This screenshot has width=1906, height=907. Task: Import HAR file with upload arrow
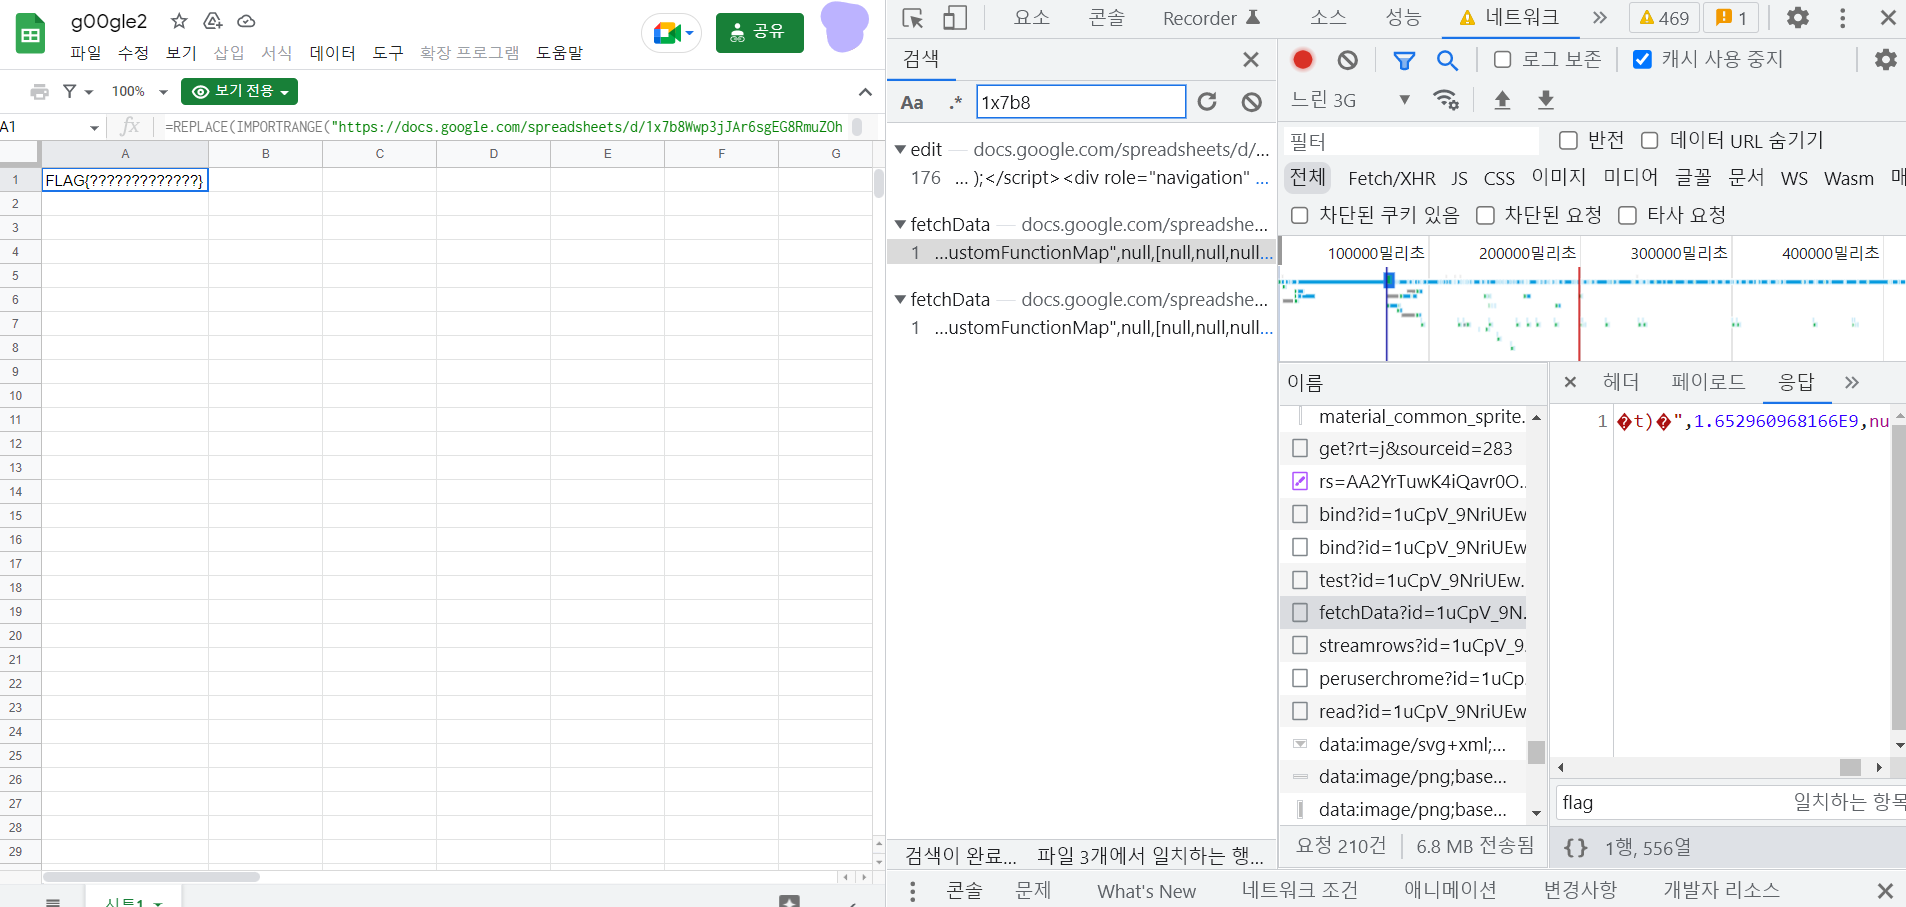pos(1502,99)
